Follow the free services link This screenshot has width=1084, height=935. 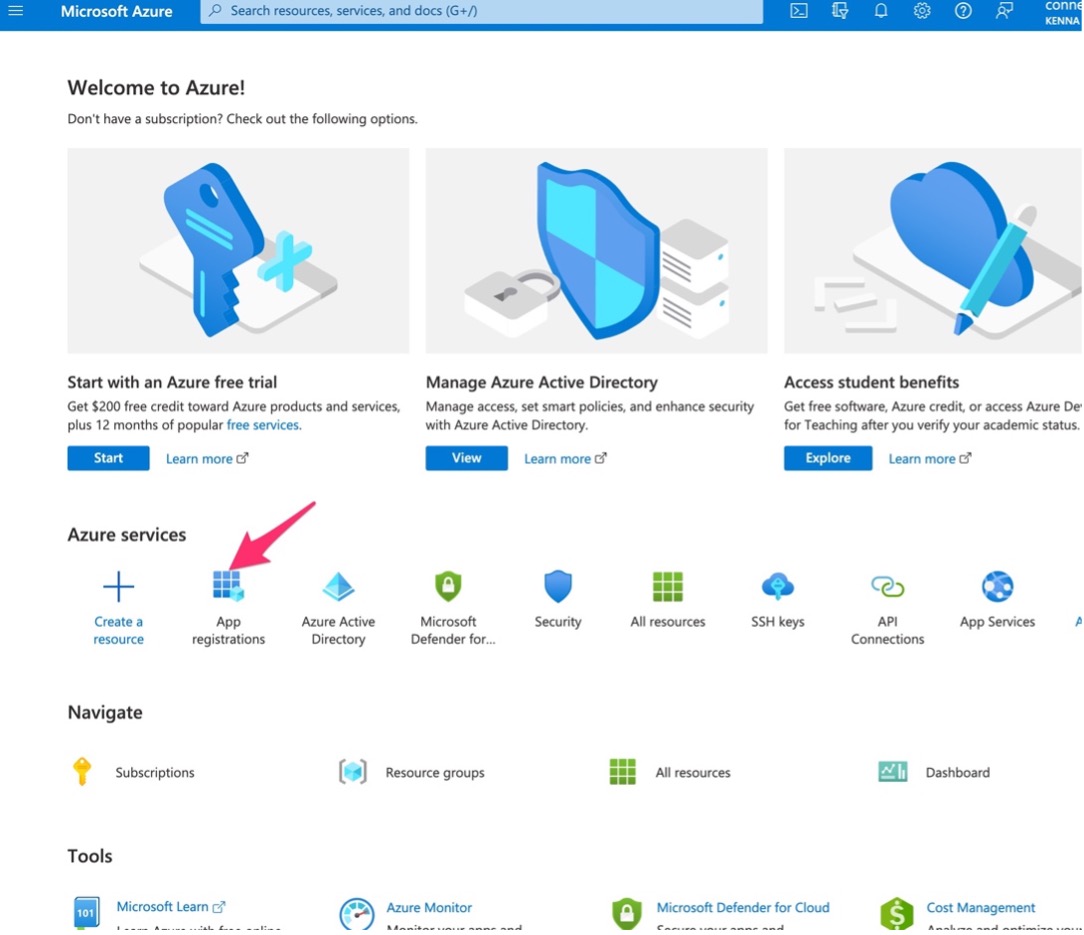click(263, 425)
